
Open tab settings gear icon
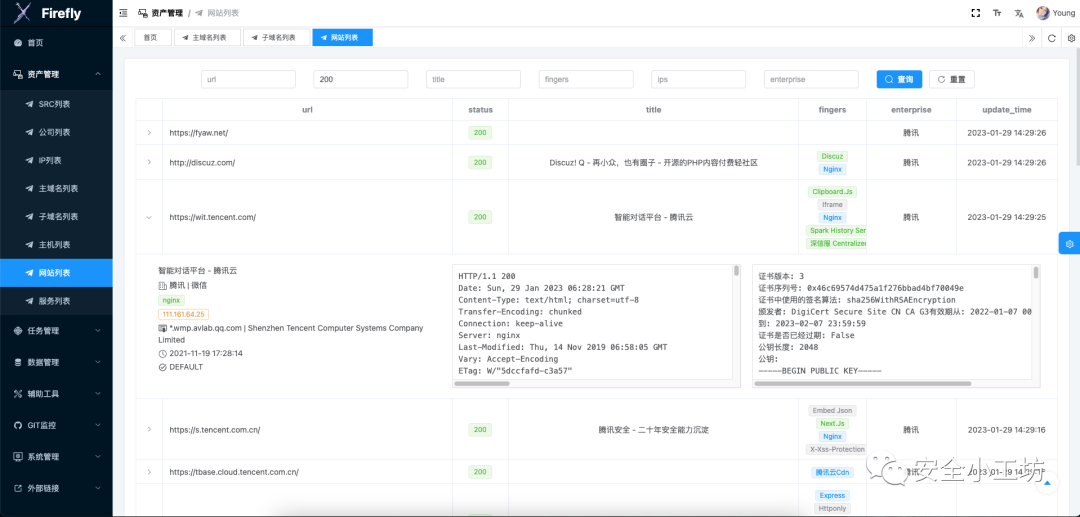point(1071,38)
